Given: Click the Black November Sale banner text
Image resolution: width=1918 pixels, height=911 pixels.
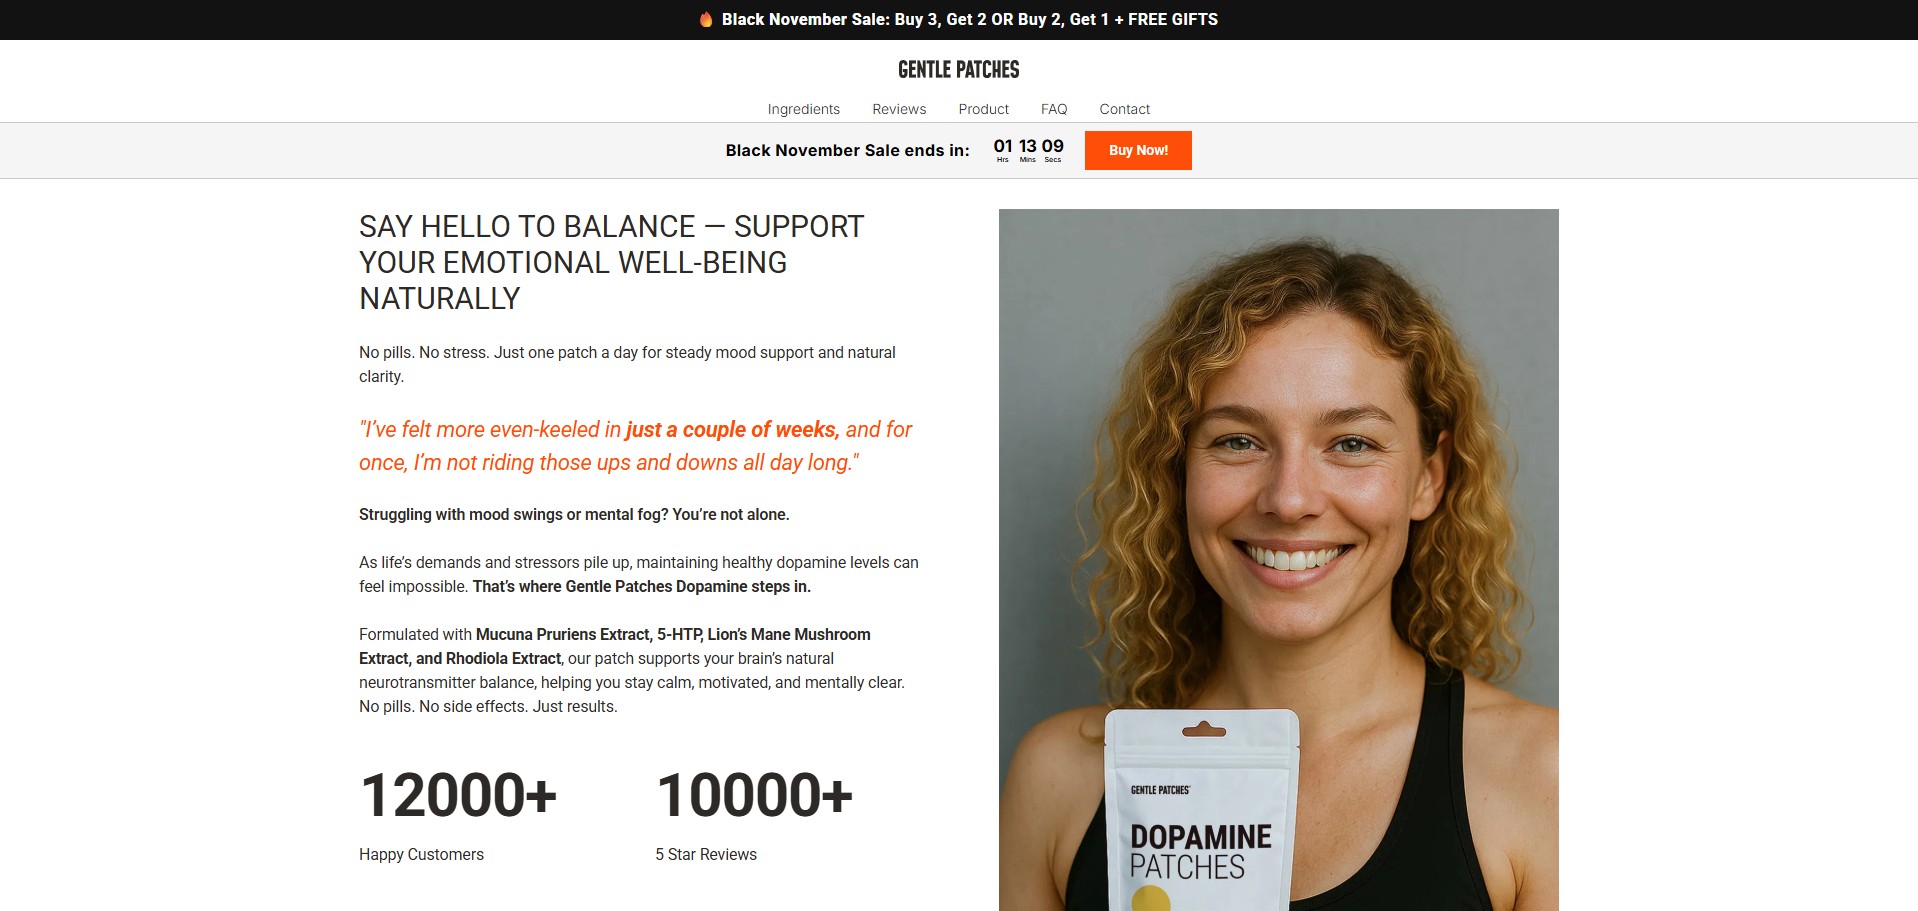Looking at the screenshot, I should pos(970,19).
